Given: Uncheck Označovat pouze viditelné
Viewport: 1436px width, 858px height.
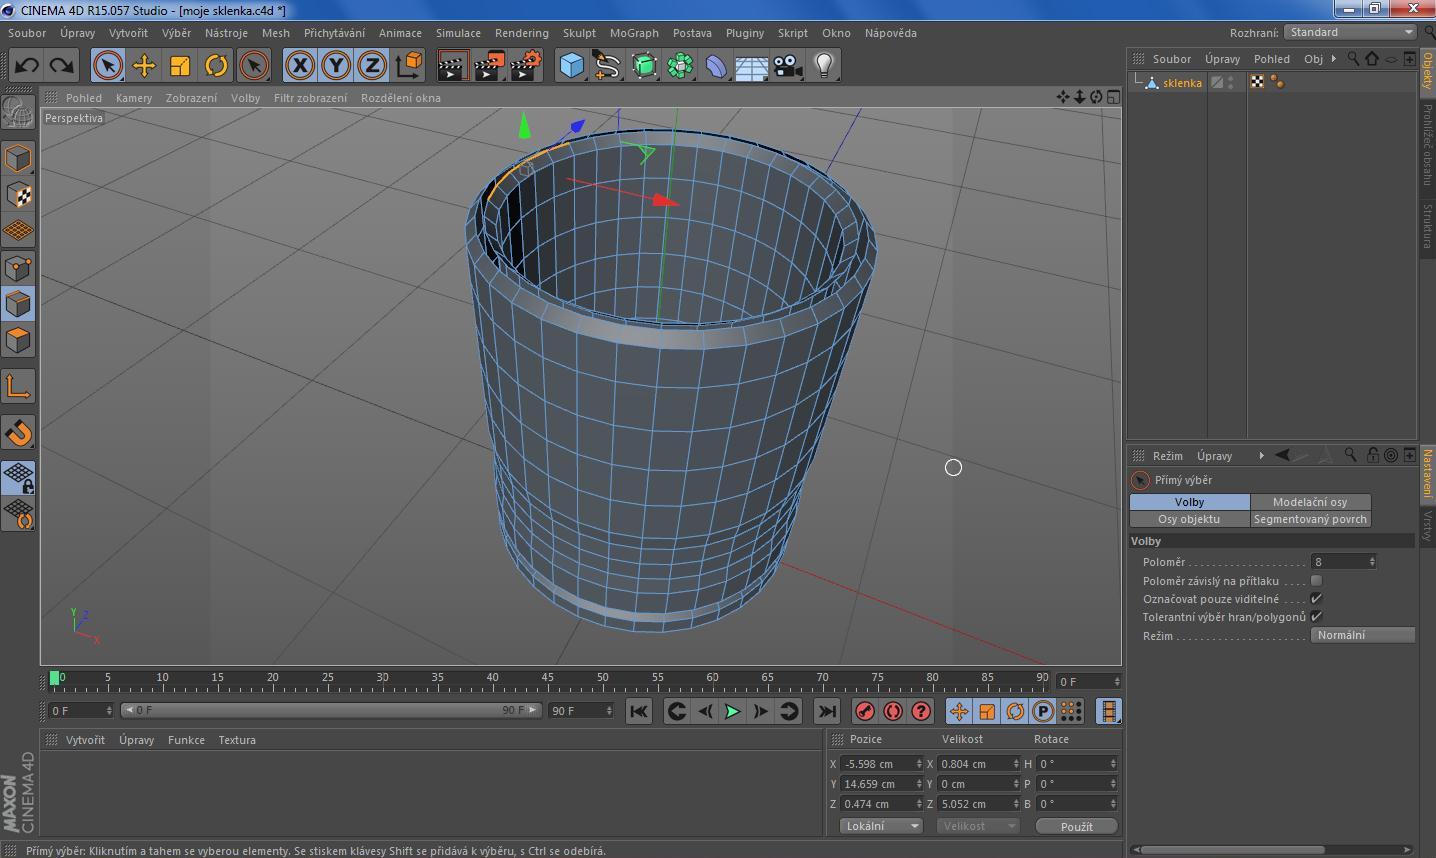Looking at the screenshot, I should click(x=1316, y=599).
